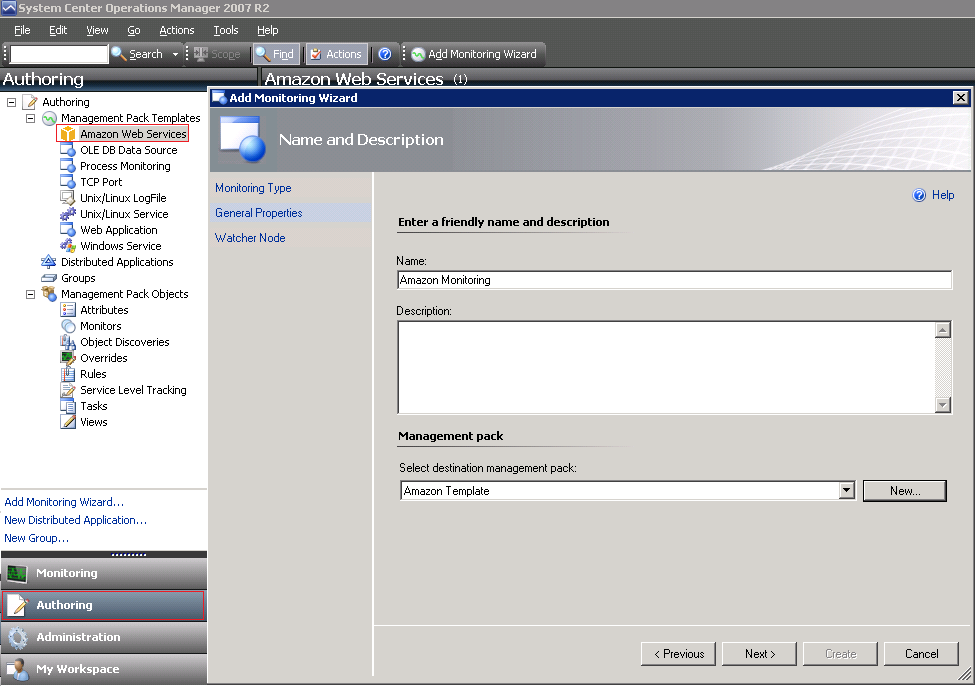Image resolution: width=975 pixels, height=686 pixels.
Task: Open the Actions menu in the menu bar
Action: (x=177, y=30)
